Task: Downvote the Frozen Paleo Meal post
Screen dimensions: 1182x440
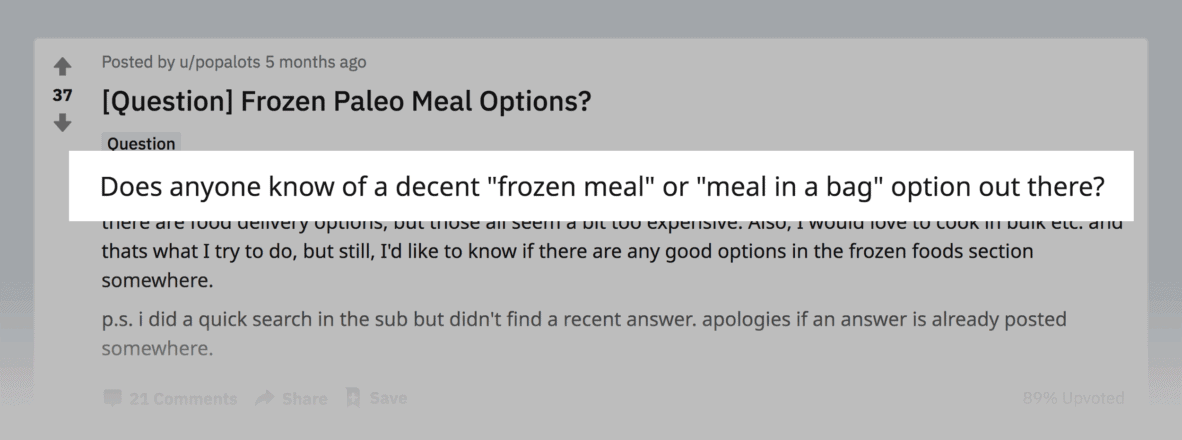Action: (x=63, y=122)
